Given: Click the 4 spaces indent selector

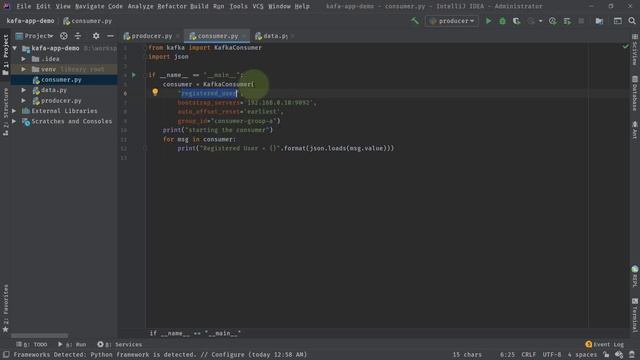Looking at the screenshot, I should tap(582, 355).
